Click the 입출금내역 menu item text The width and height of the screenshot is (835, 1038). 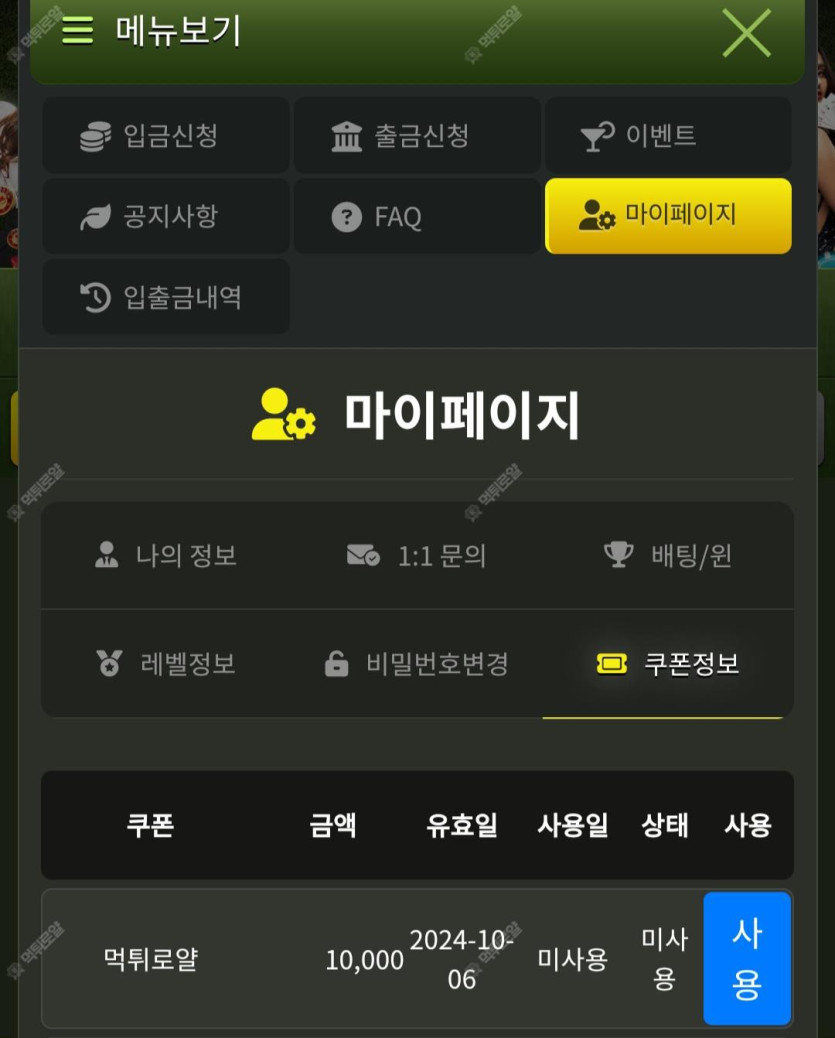(x=183, y=297)
